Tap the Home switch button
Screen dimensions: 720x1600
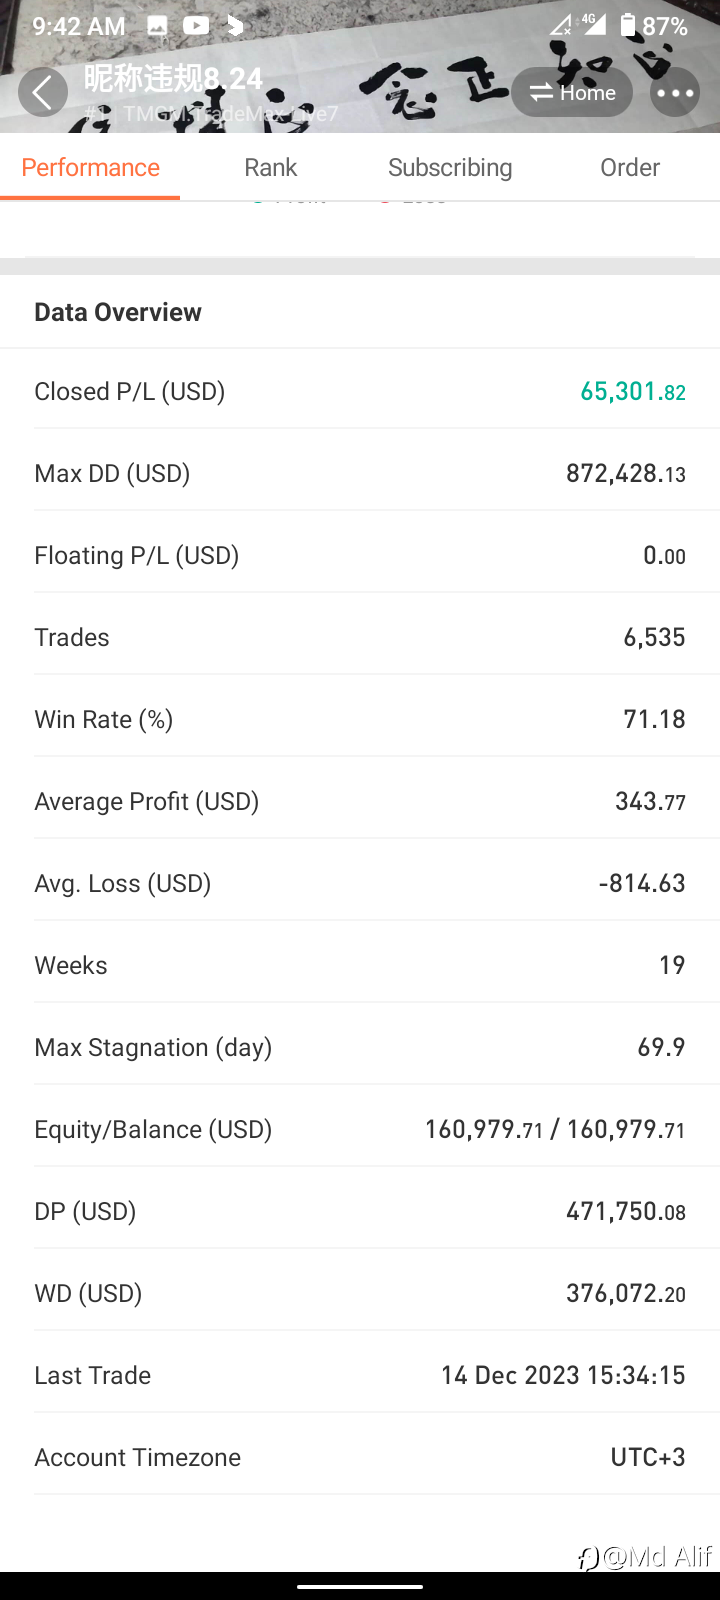572,93
